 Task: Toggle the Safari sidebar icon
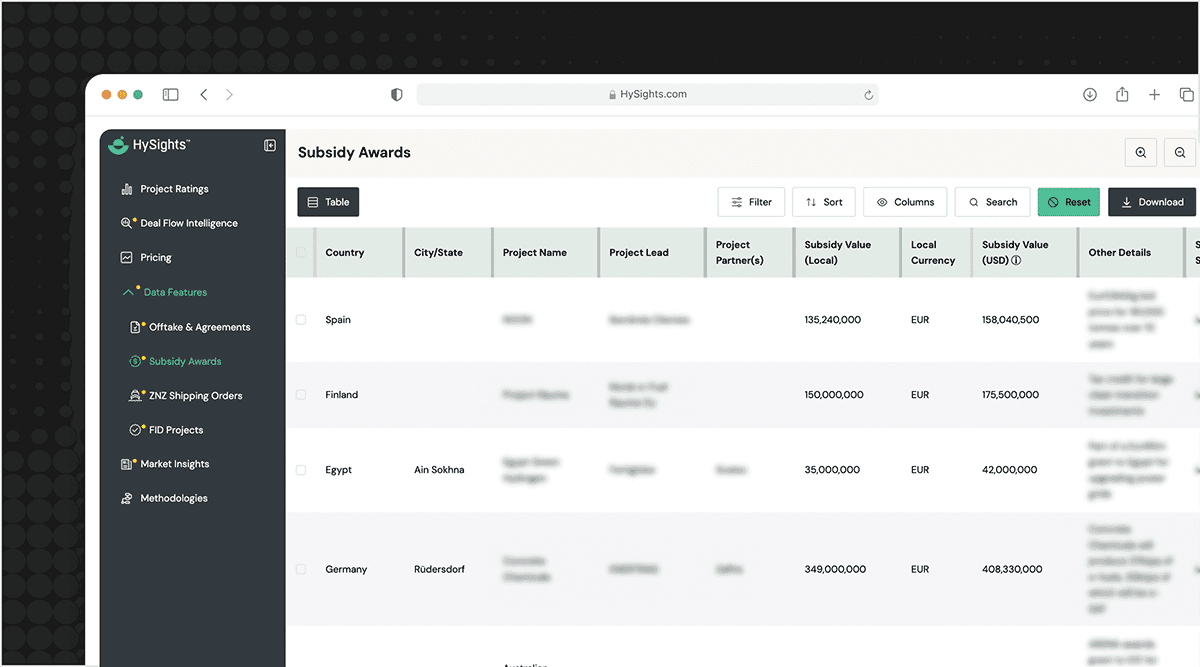(x=171, y=94)
